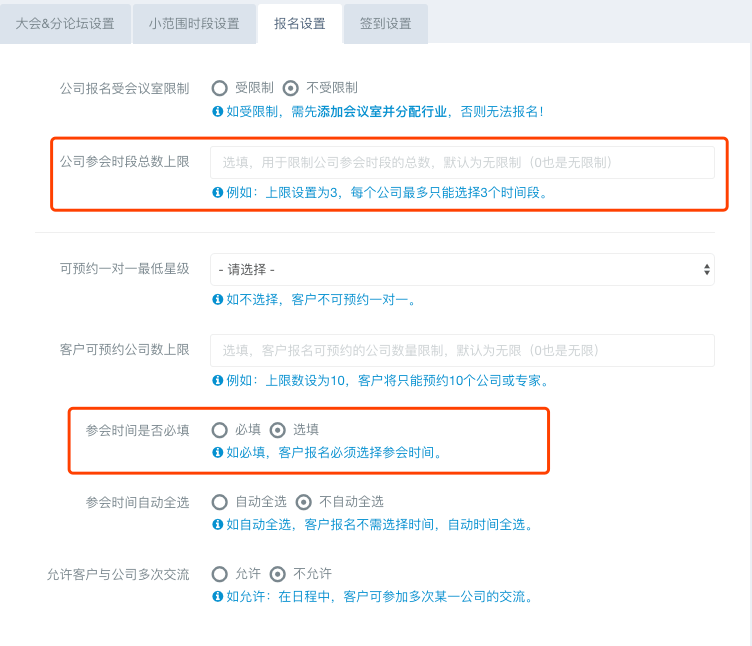Viewport: 752px width, 646px height.
Task: Focus 公司参会时段总数上限 input field
Action: pos(462,163)
